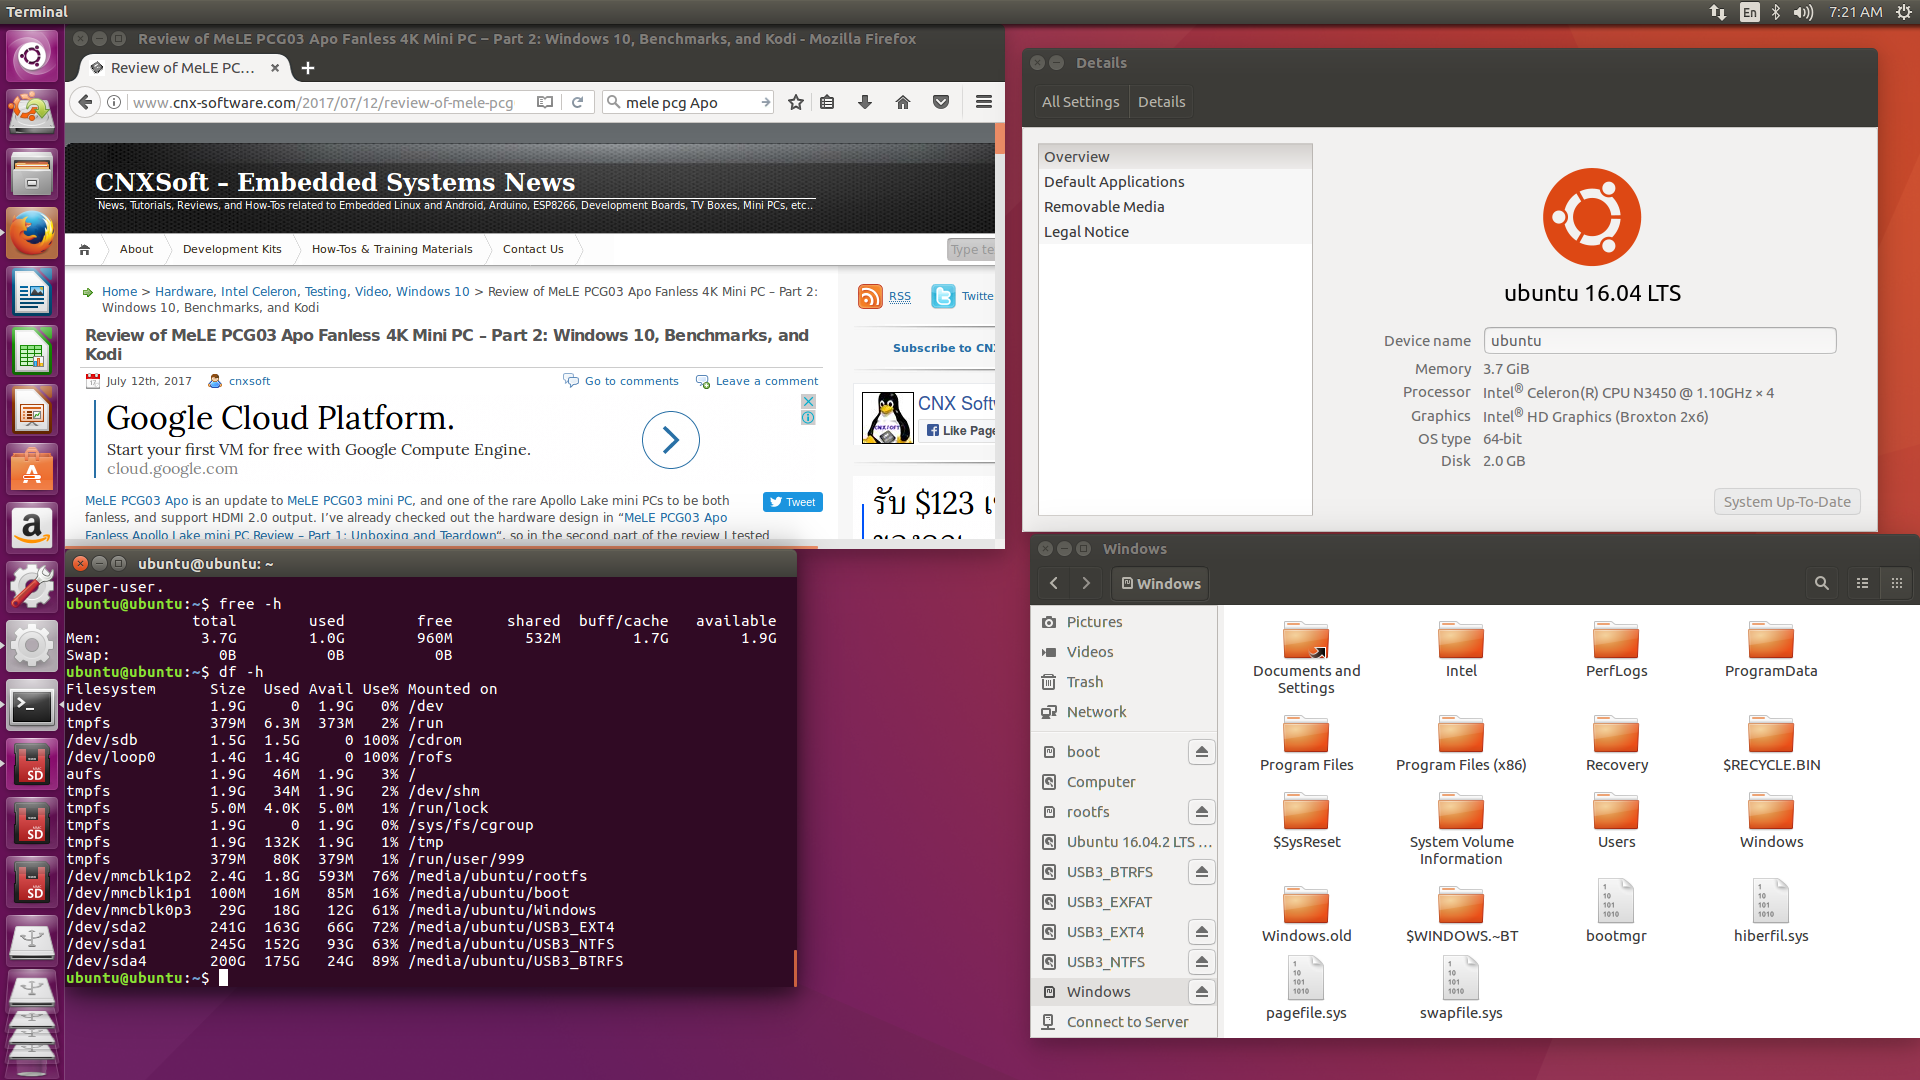
Task: Bookmark this page with star icon
Action: [x=796, y=102]
